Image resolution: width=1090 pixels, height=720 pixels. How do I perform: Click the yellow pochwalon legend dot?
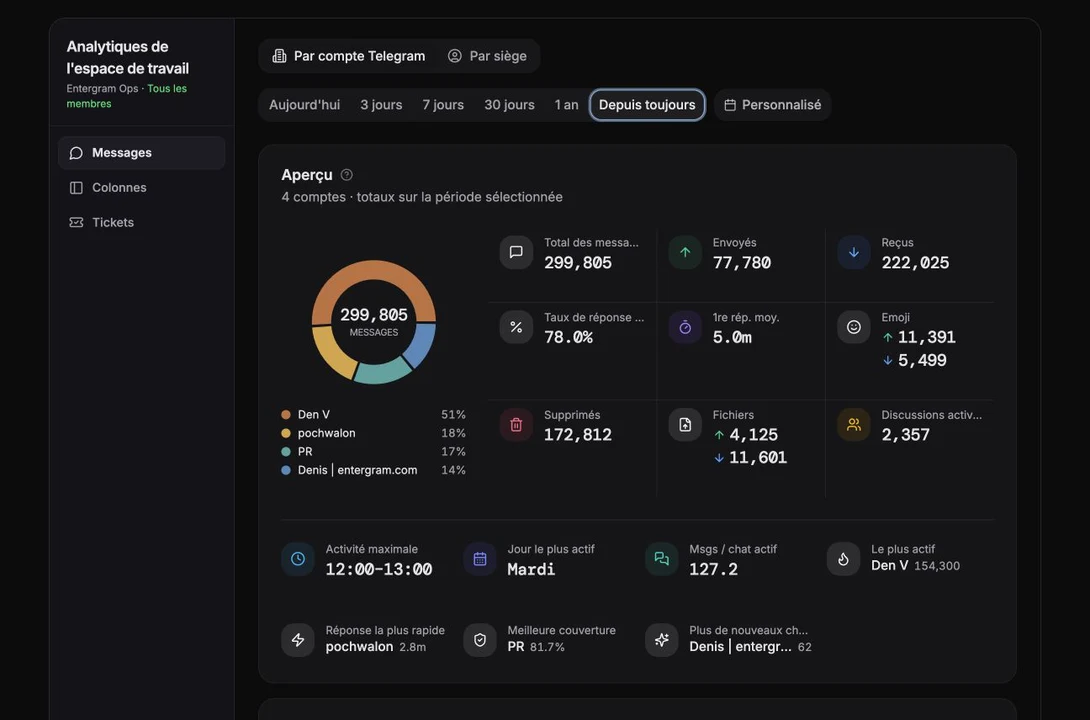tap(286, 433)
